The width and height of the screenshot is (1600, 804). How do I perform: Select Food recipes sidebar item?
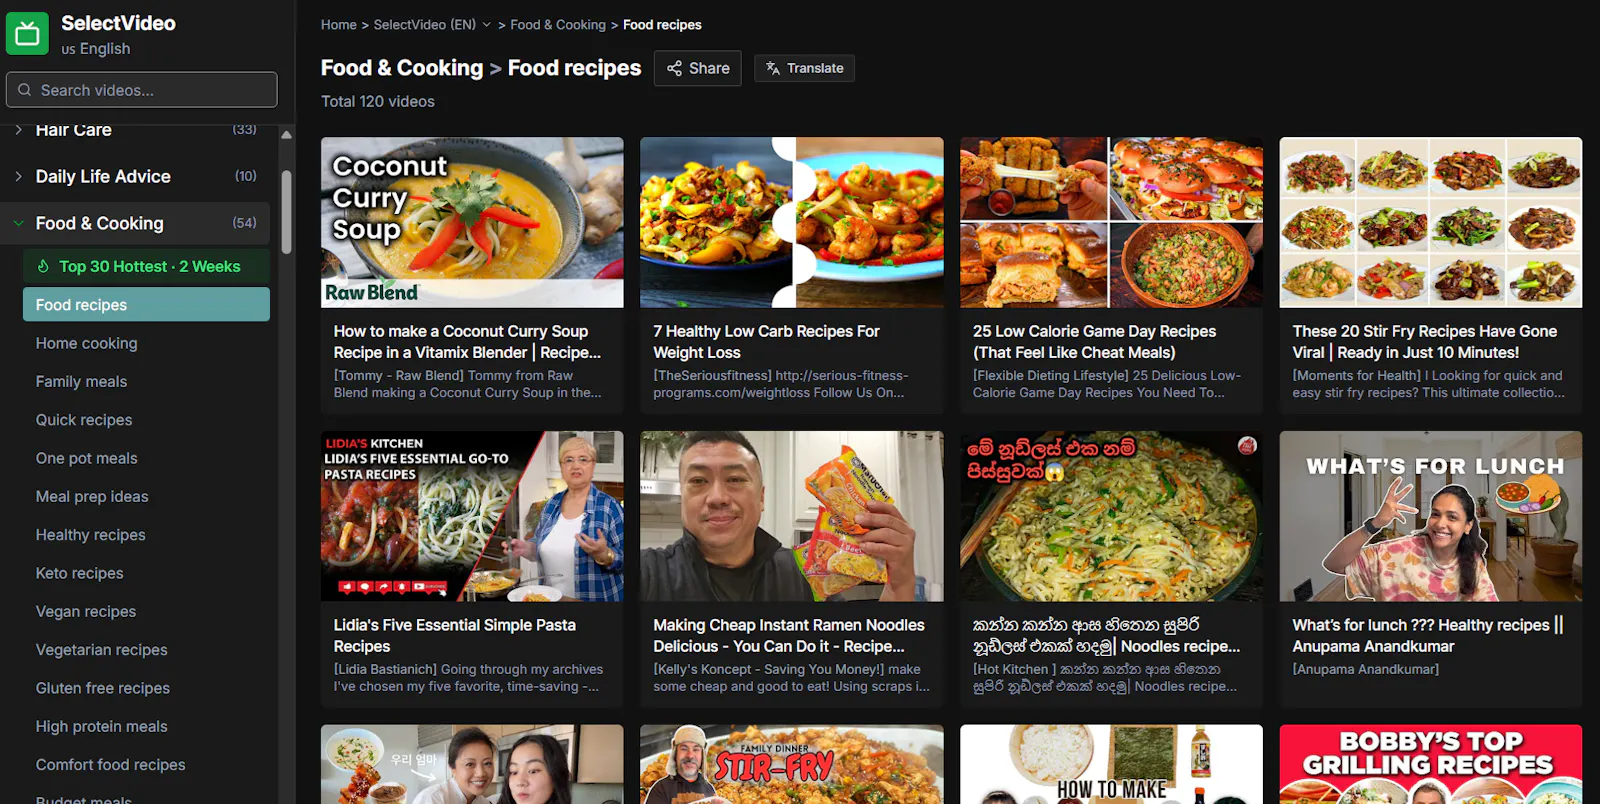click(x=146, y=305)
